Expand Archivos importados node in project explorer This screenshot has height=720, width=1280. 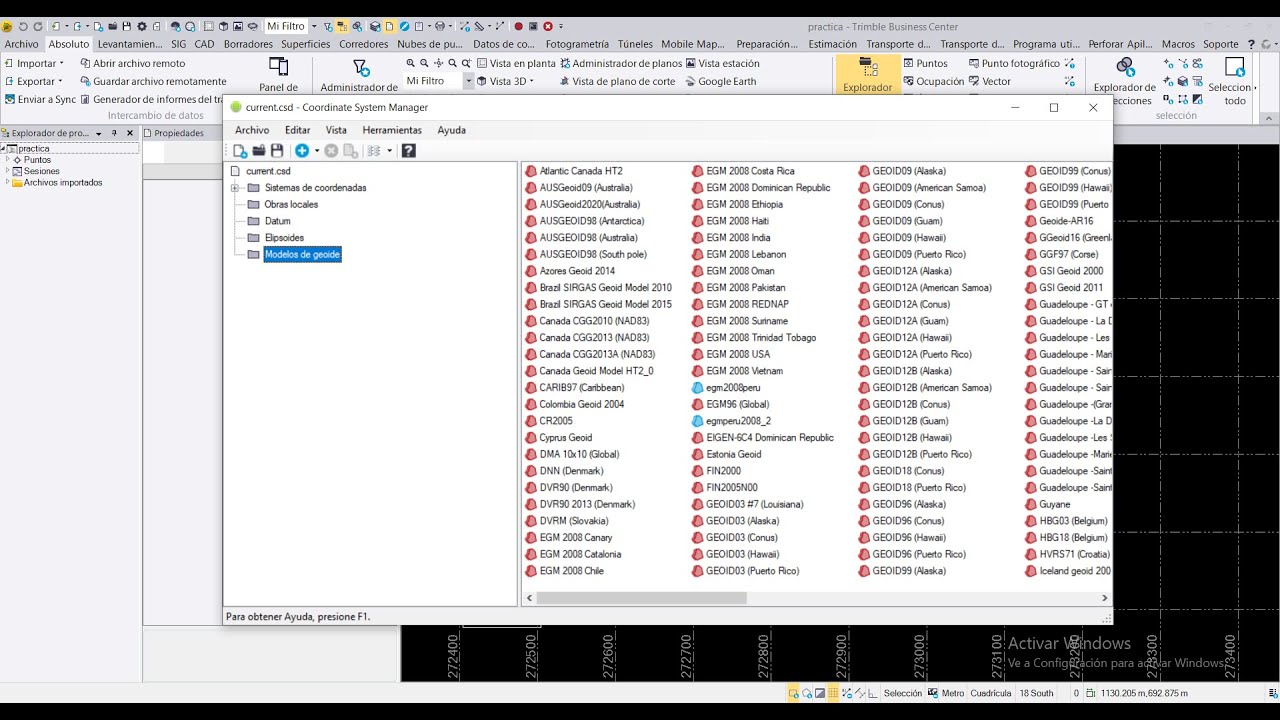(8, 183)
